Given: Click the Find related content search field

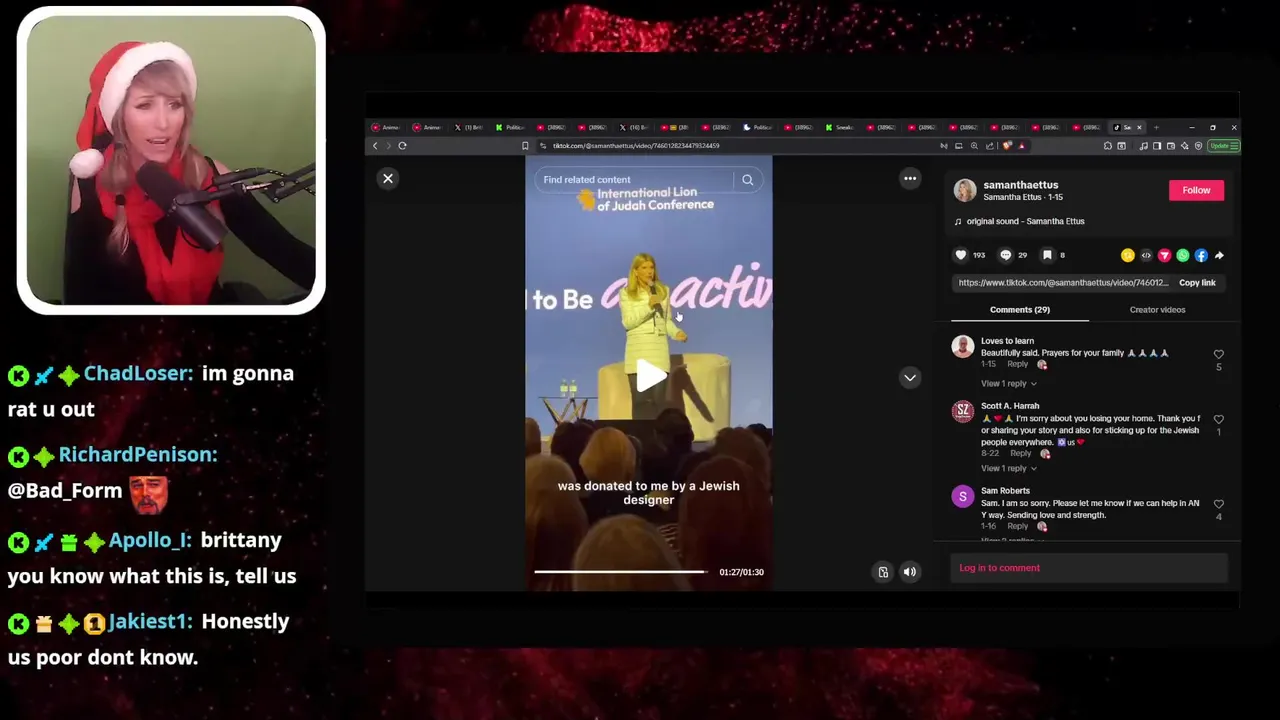Looking at the screenshot, I should click(637, 180).
